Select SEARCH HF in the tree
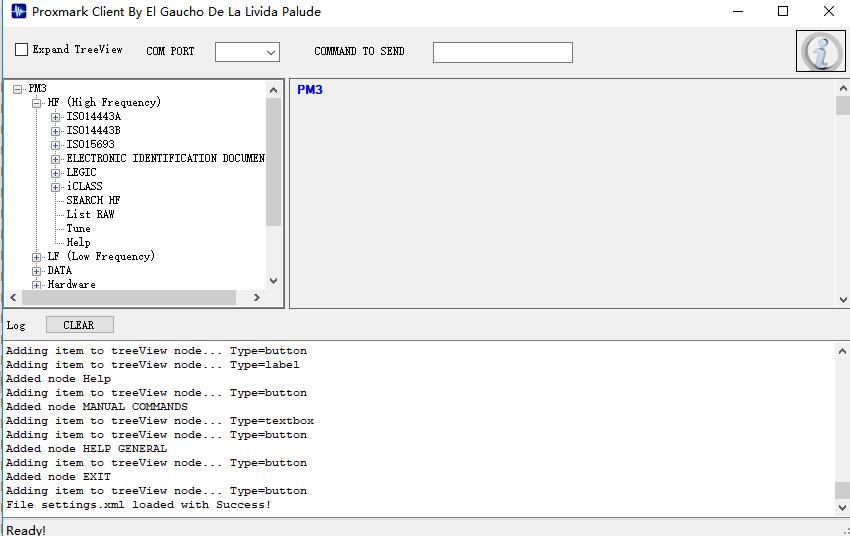Image resolution: width=850 pixels, height=536 pixels. point(93,200)
